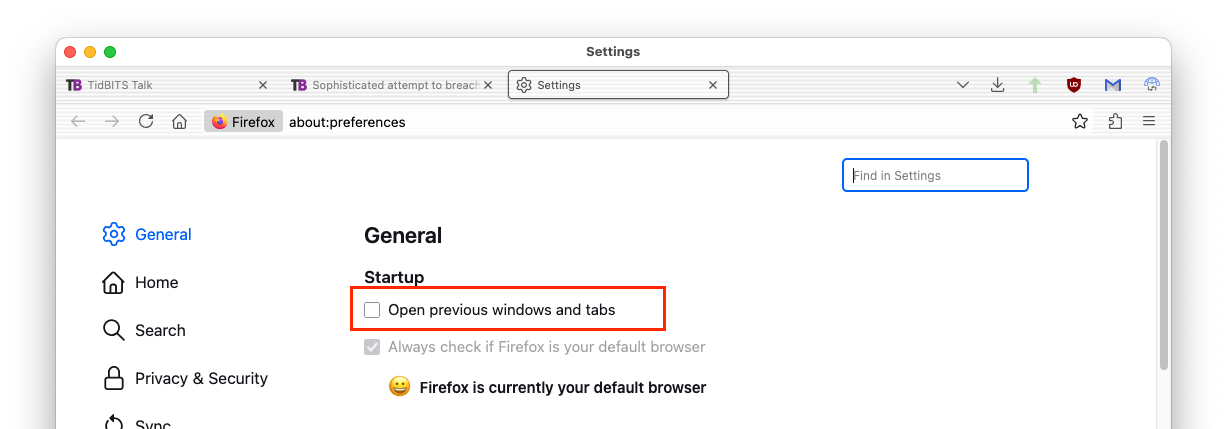Go to the Home page icon
Screen dimensions: 1227x429
point(179,121)
